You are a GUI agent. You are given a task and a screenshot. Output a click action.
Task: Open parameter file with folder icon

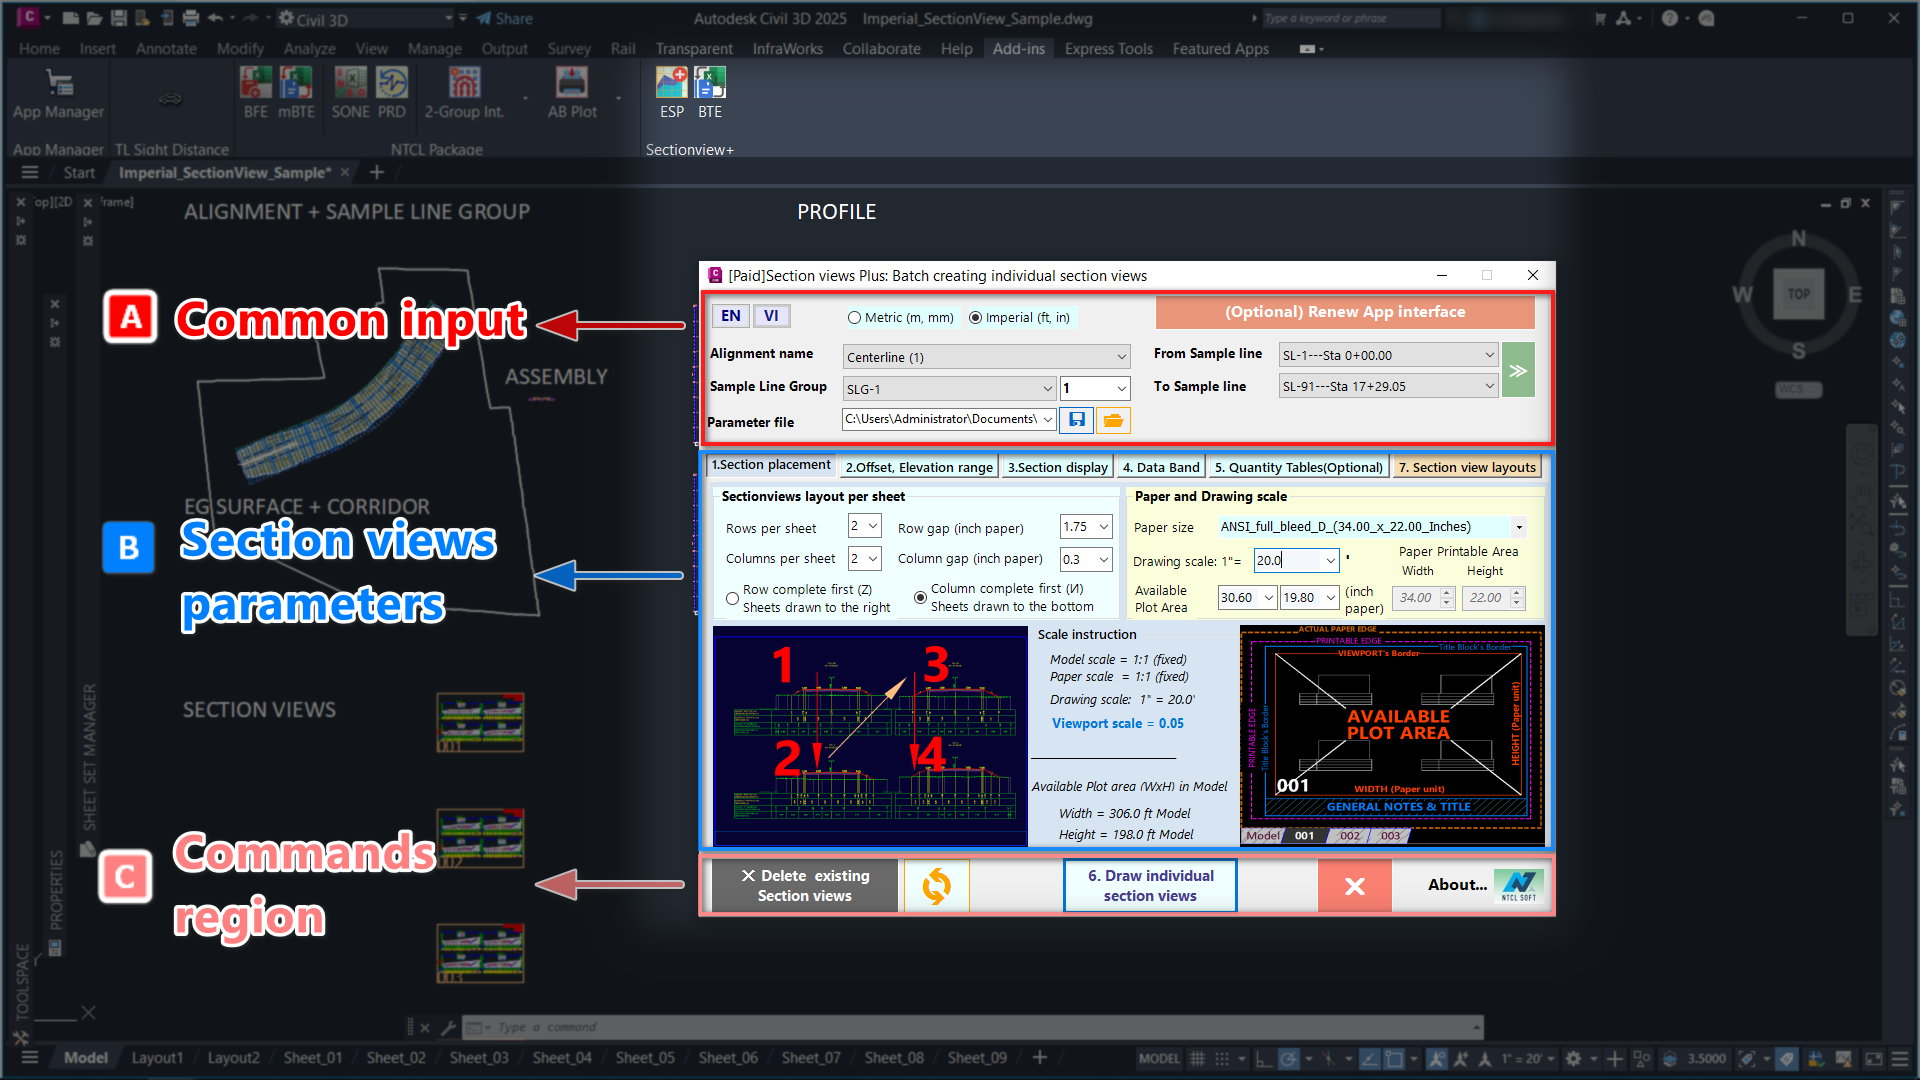point(1113,420)
